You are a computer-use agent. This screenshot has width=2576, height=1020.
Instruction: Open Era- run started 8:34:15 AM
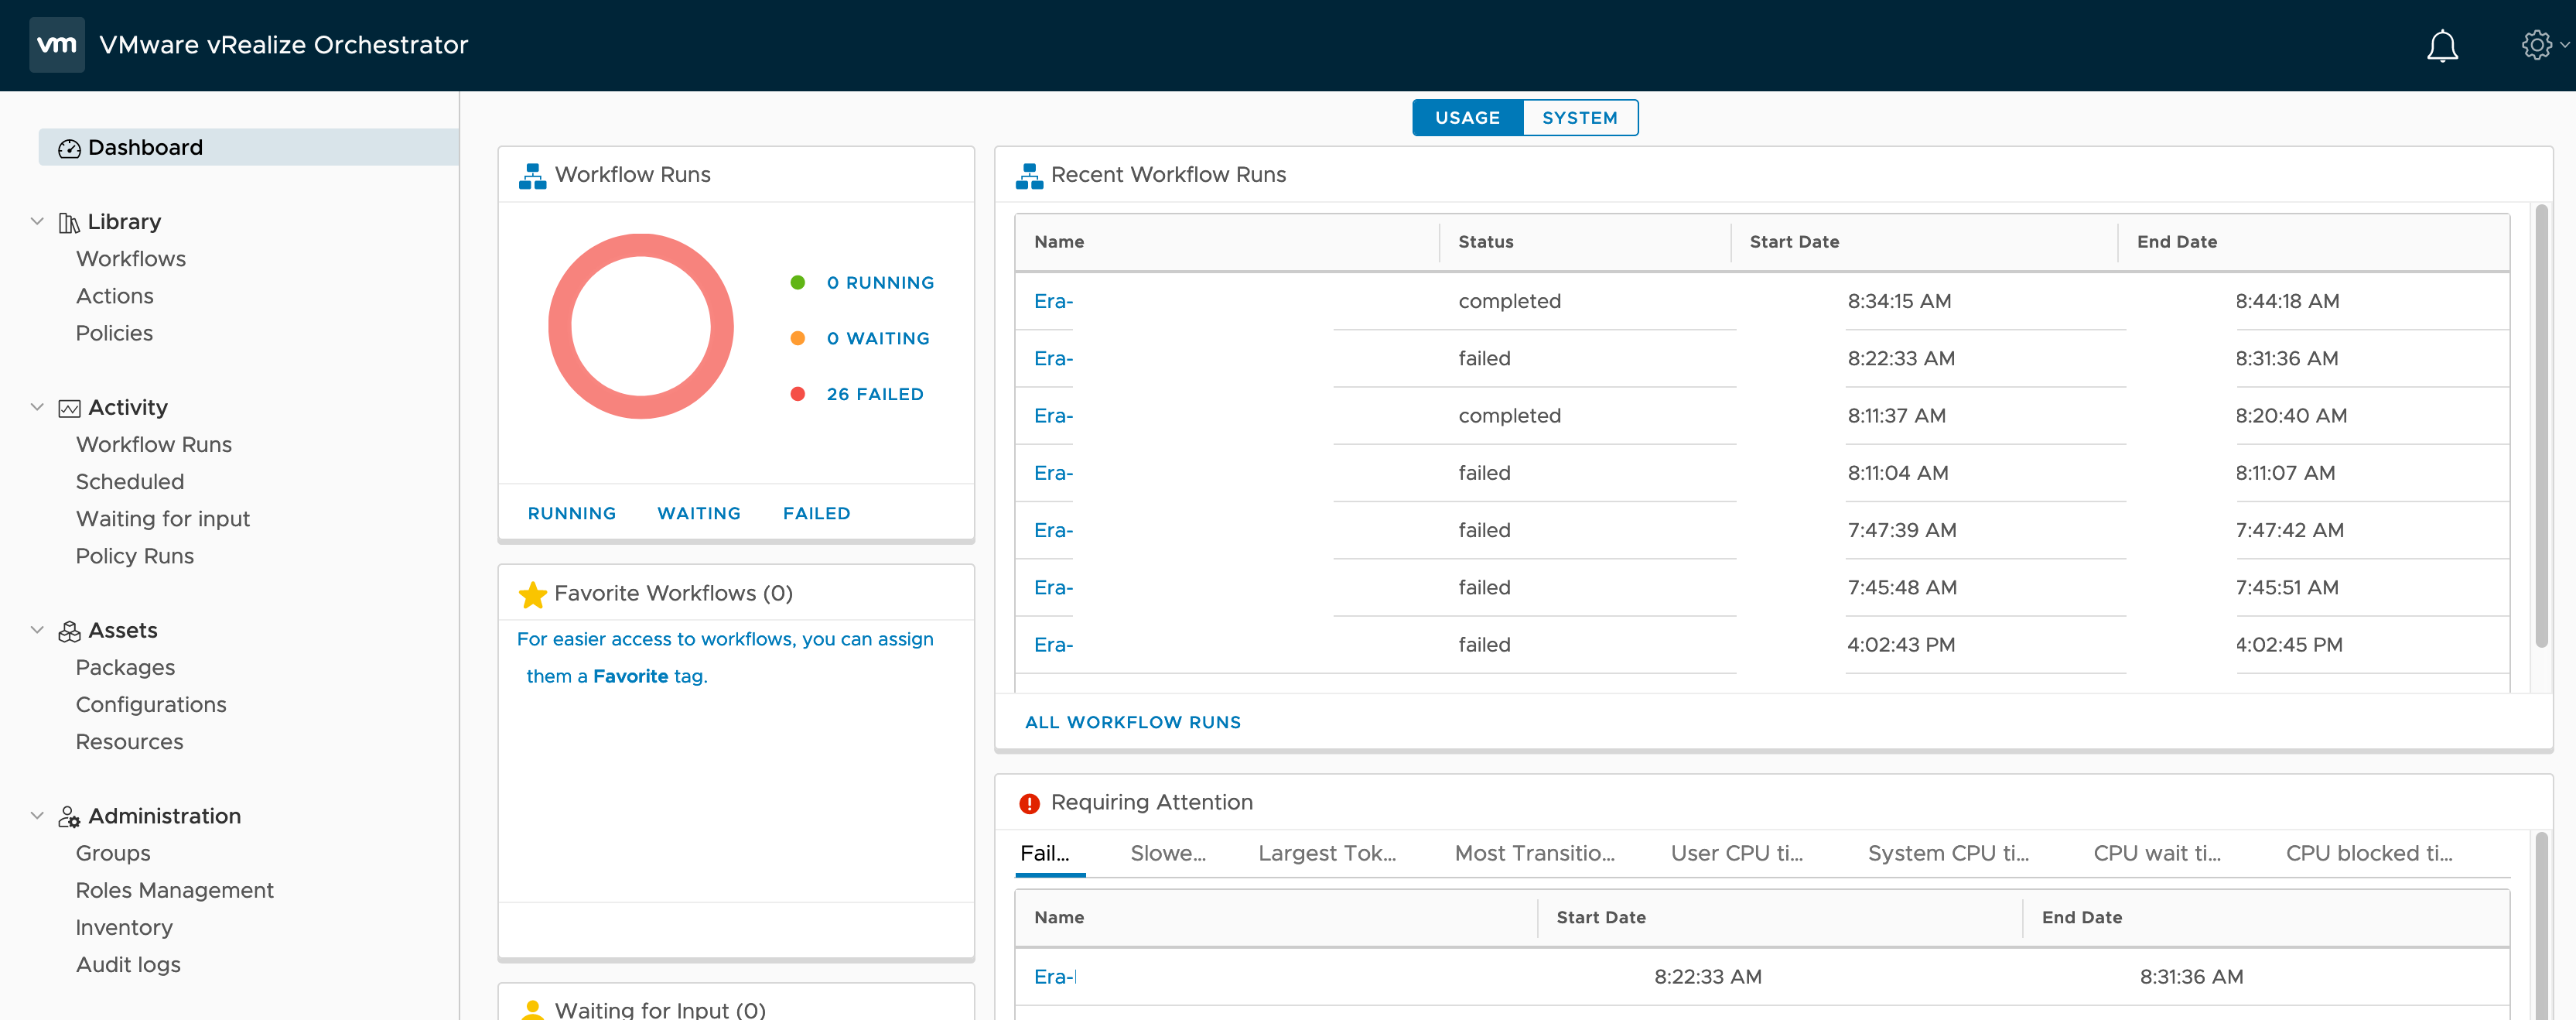coord(1053,302)
